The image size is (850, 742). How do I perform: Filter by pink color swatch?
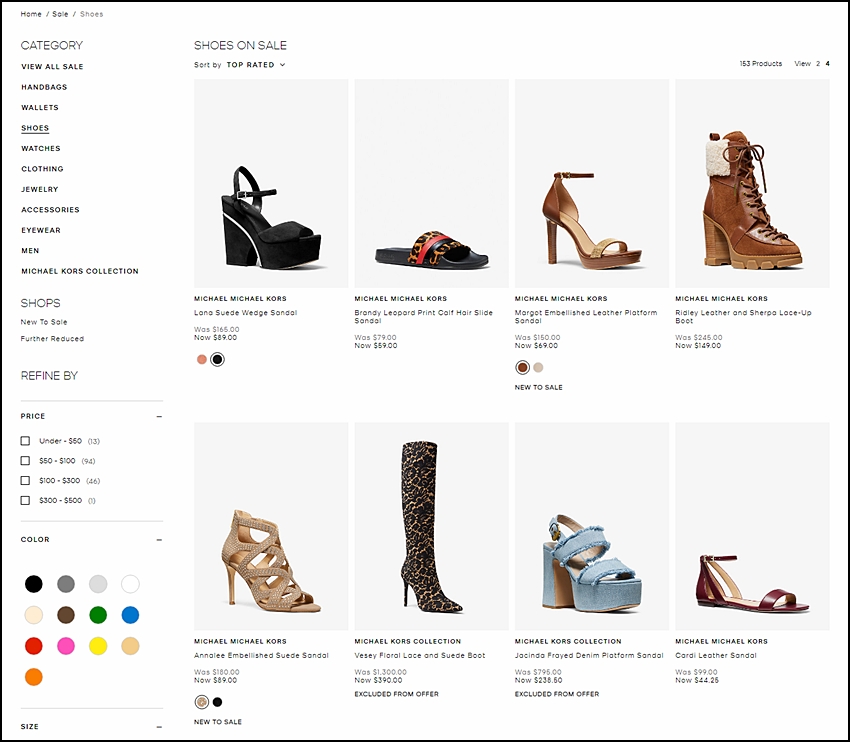66,646
